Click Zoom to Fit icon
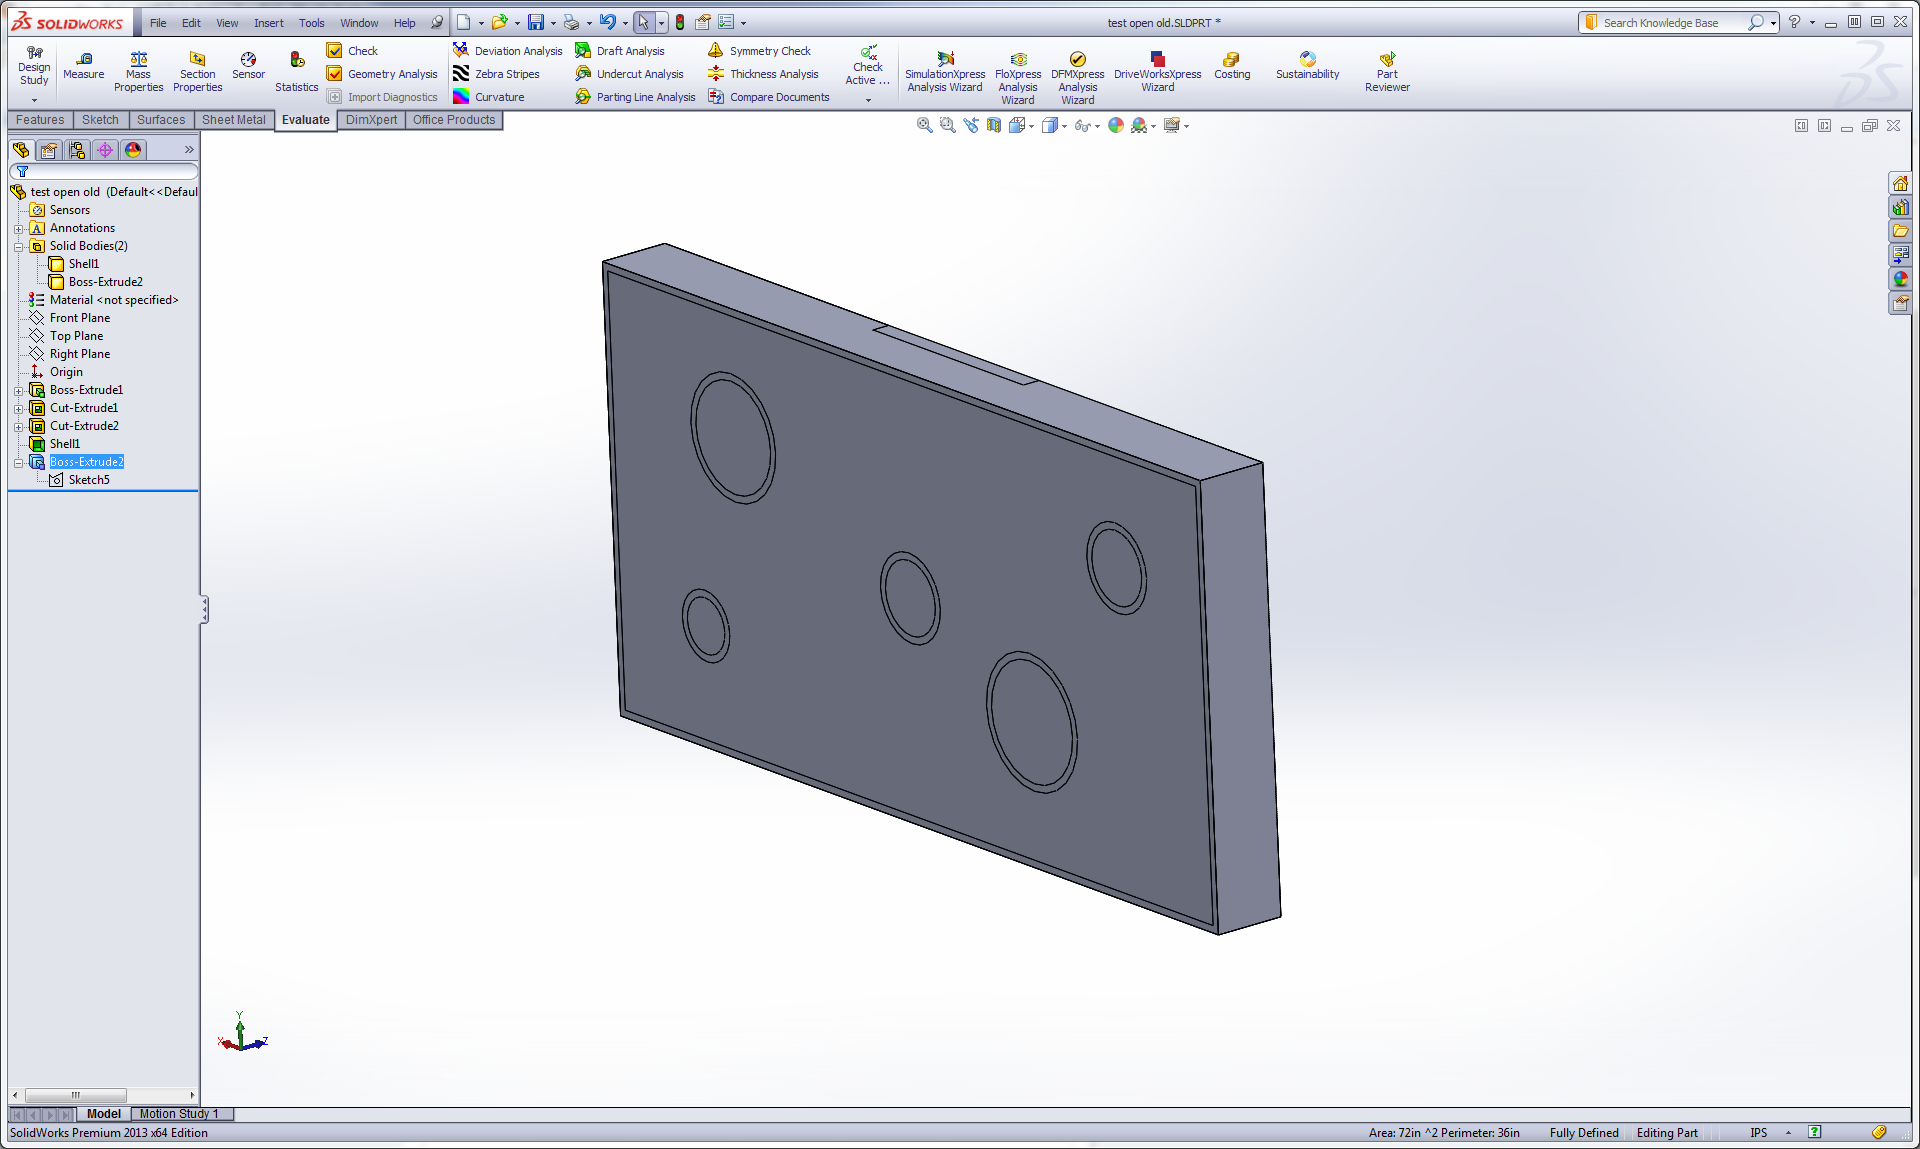Viewport: 1920px width, 1149px height. pyautogui.click(x=924, y=125)
